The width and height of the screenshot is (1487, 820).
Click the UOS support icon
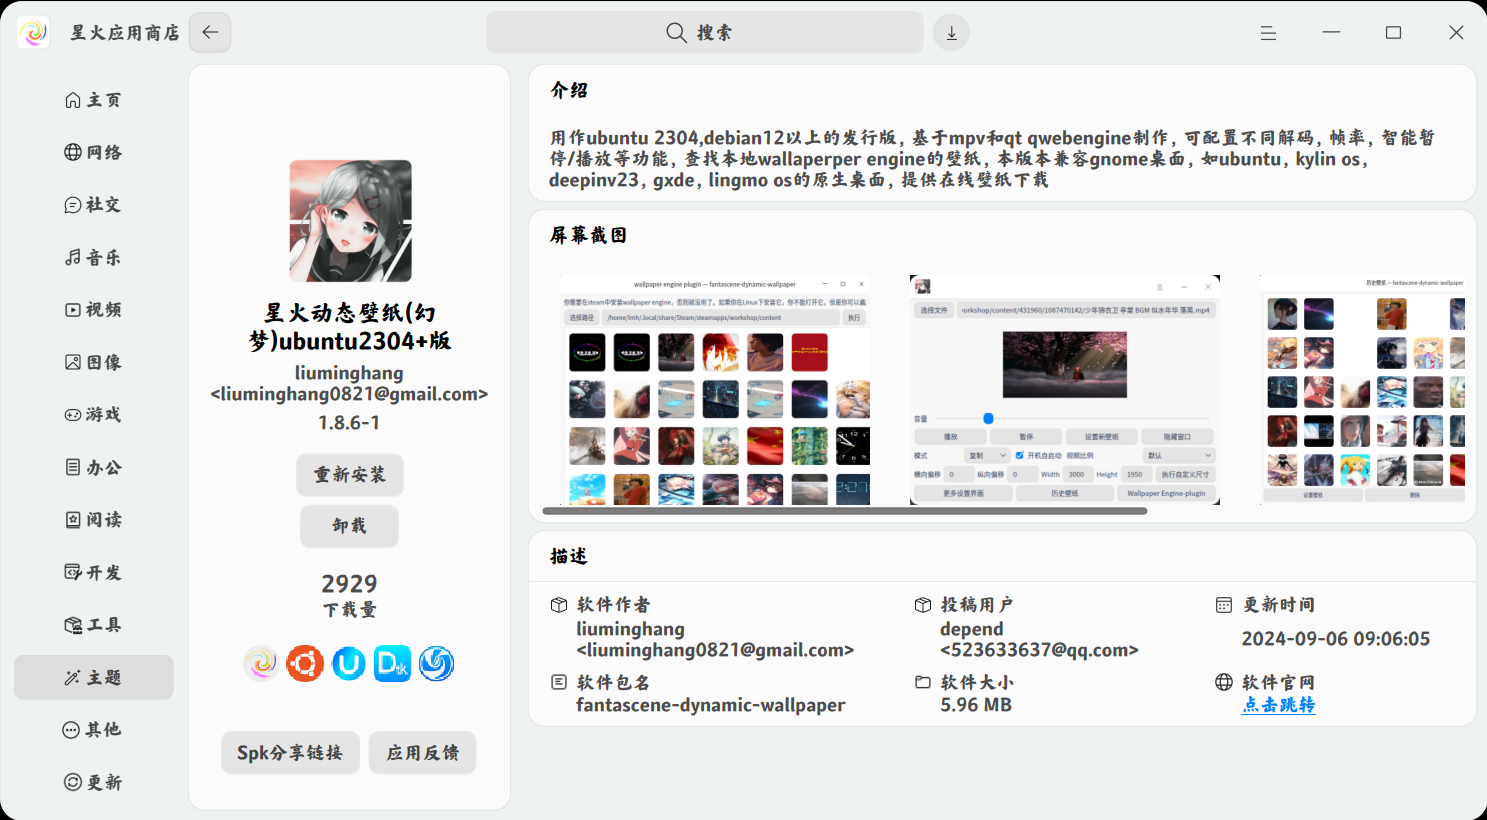point(348,663)
